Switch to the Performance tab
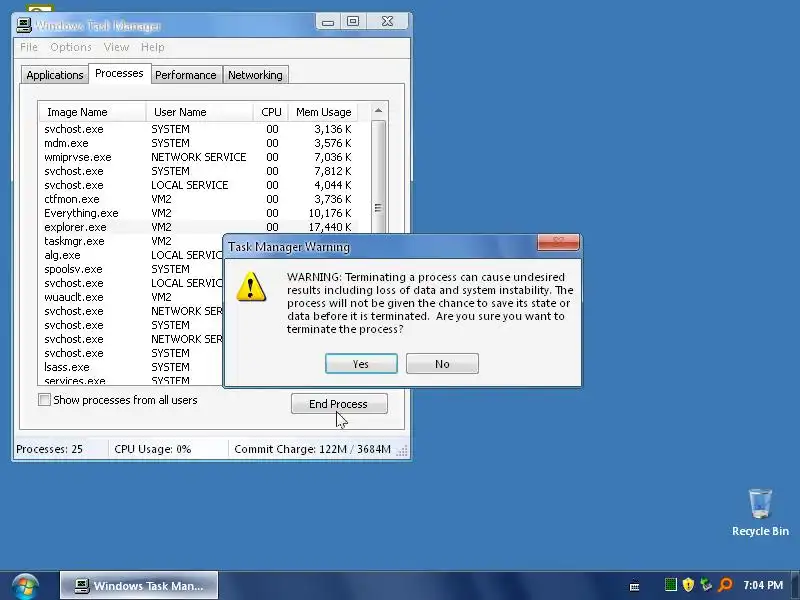The image size is (800, 600). [186, 75]
